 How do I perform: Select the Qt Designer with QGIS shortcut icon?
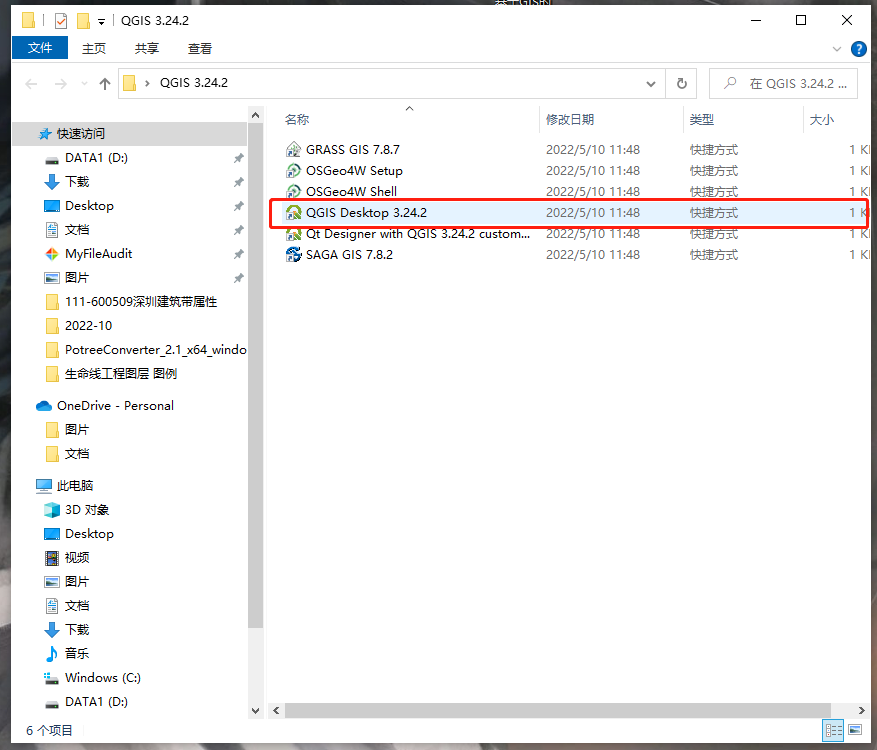(x=294, y=234)
